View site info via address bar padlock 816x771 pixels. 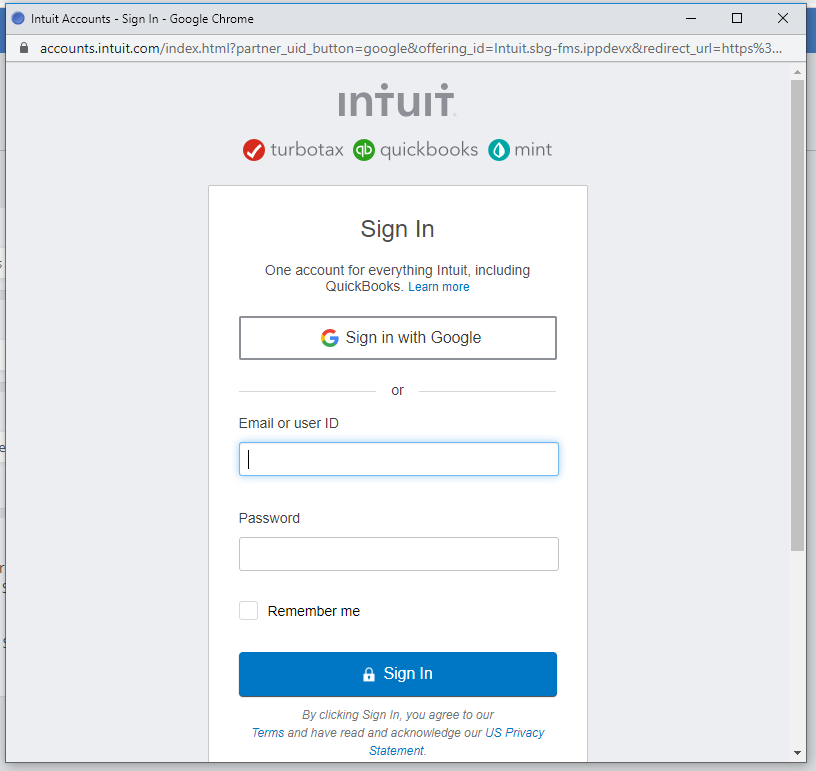point(25,48)
